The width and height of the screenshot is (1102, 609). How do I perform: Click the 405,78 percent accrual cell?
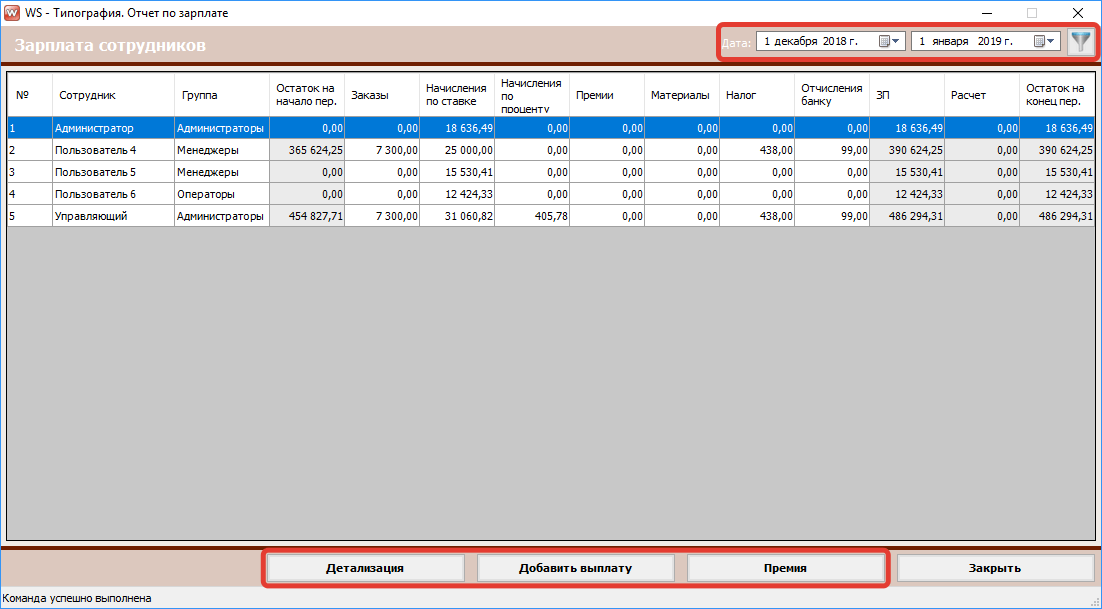click(x=532, y=216)
